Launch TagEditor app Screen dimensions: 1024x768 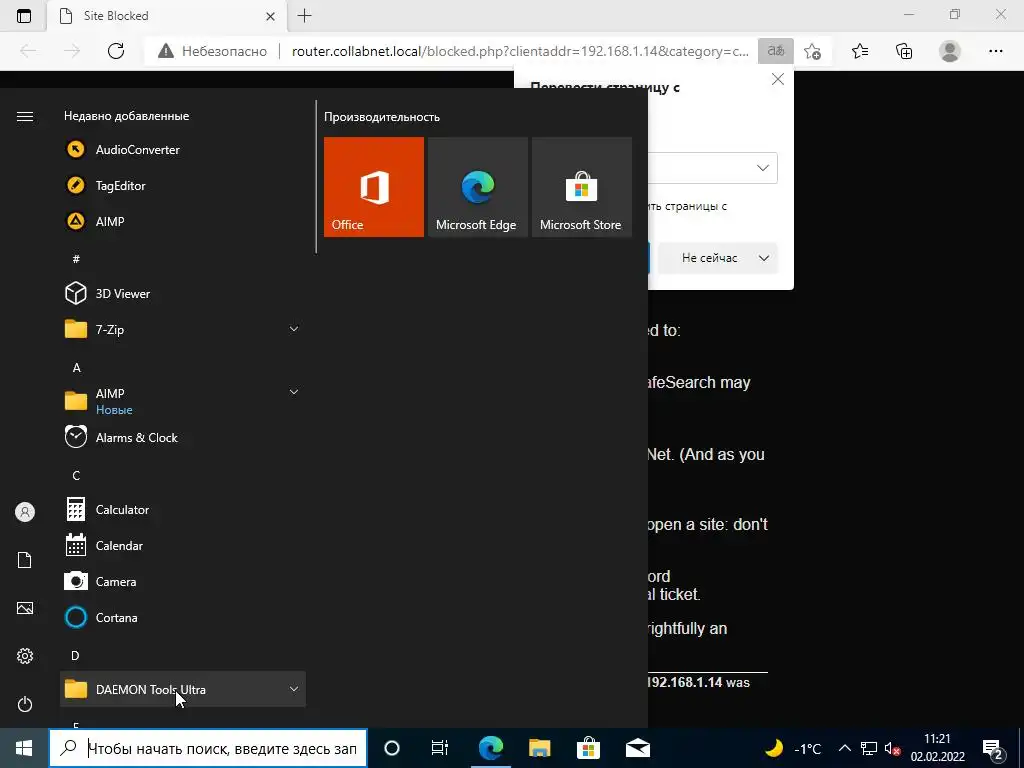pos(183,185)
